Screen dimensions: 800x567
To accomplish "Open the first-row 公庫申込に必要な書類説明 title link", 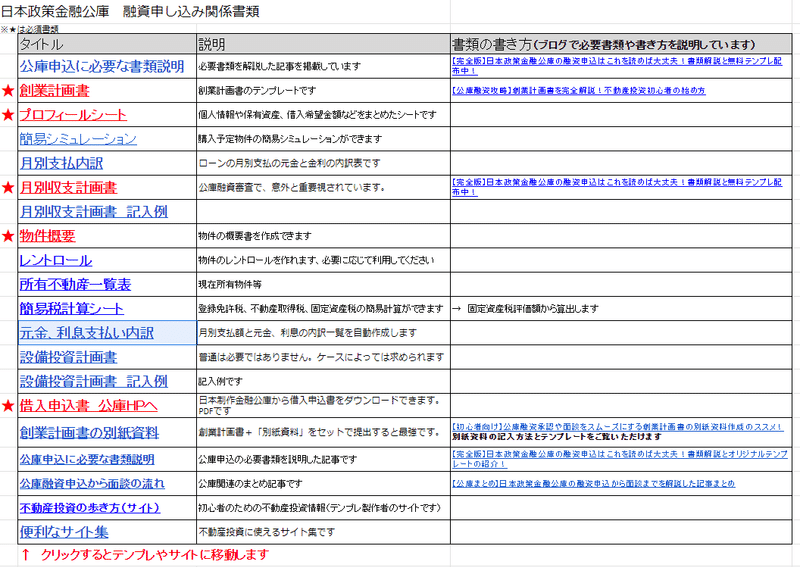I will 102,66.
